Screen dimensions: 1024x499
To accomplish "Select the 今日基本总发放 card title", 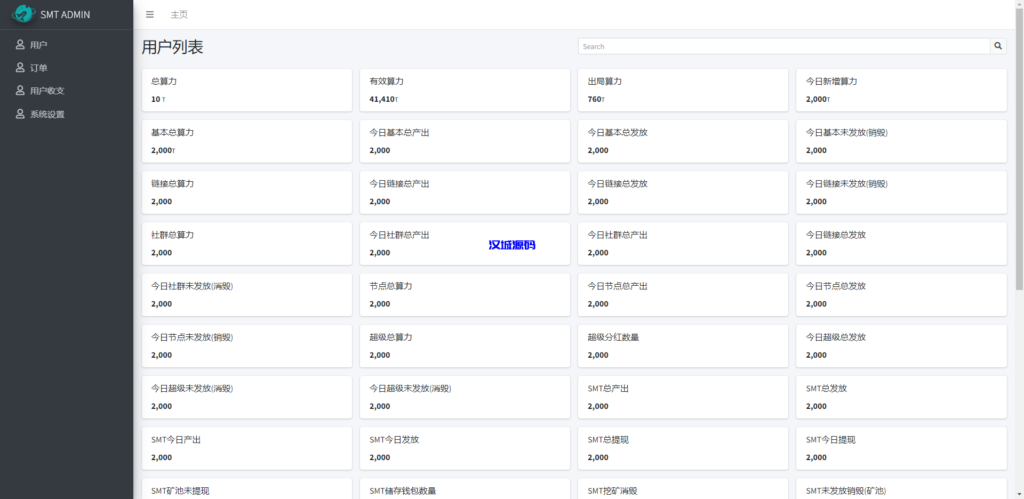I will [618, 133].
